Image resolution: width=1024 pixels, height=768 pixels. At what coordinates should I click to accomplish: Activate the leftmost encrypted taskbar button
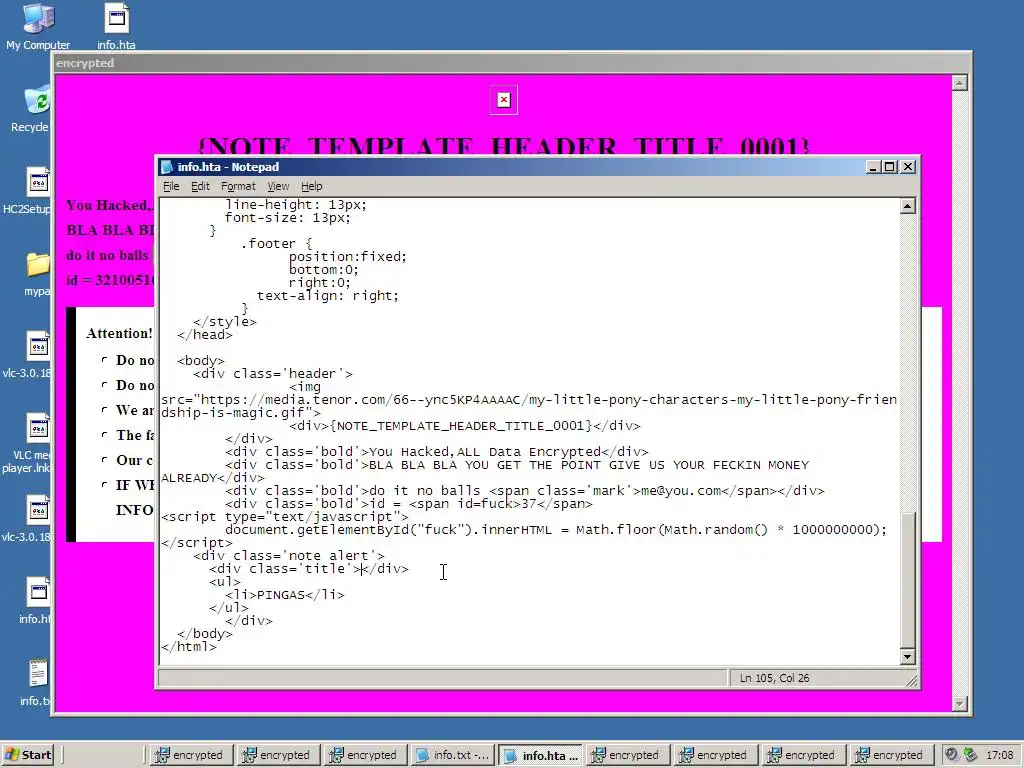189,755
